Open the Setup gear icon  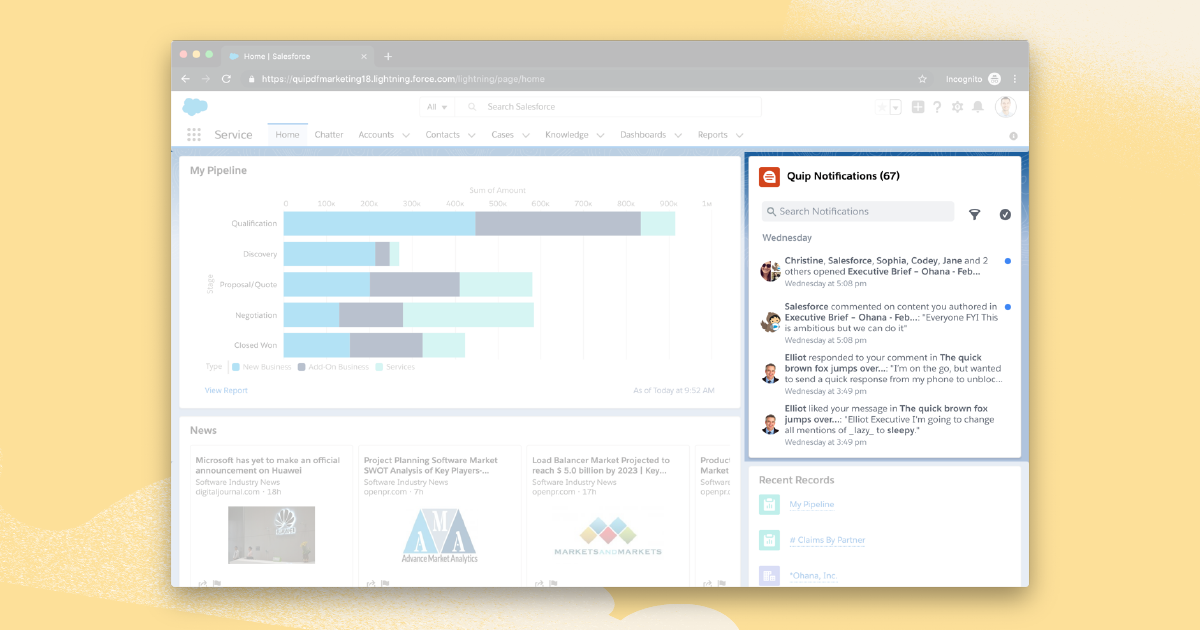coord(957,107)
